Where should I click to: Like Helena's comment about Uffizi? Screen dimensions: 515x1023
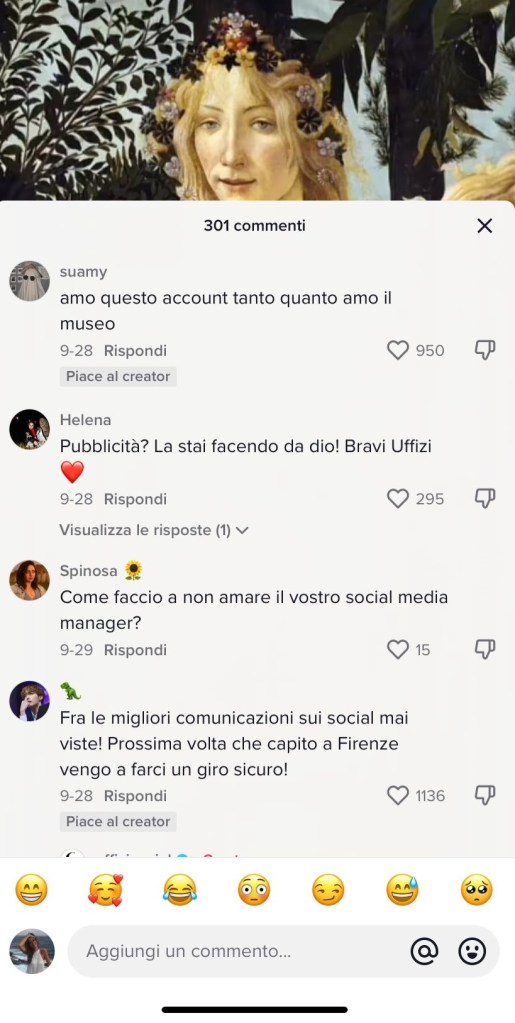point(398,499)
